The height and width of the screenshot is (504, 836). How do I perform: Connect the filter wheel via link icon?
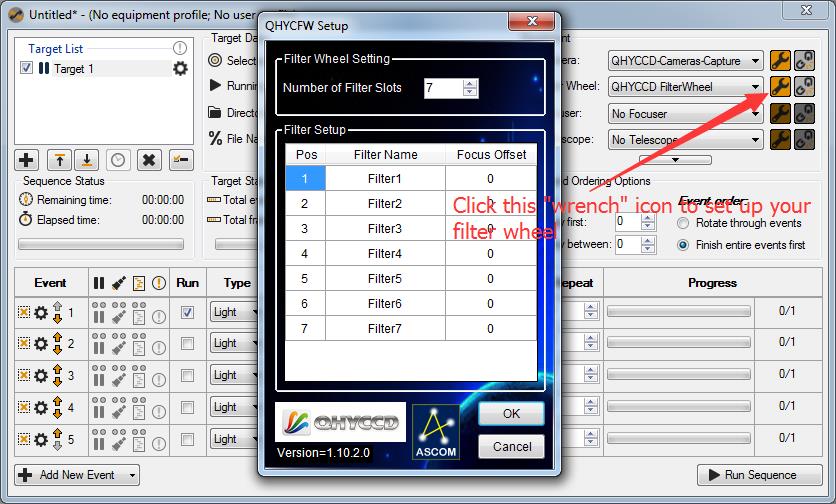[x=804, y=86]
